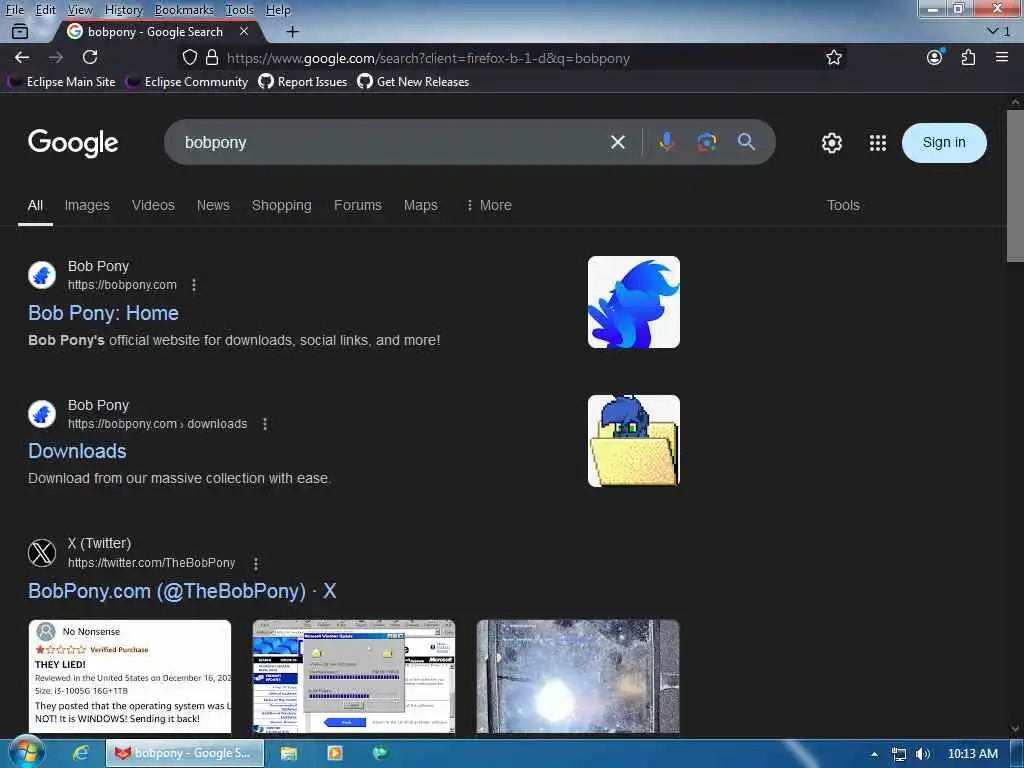Switch to the Shopping tab
Image resolution: width=1024 pixels, height=768 pixels.
[x=281, y=205]
